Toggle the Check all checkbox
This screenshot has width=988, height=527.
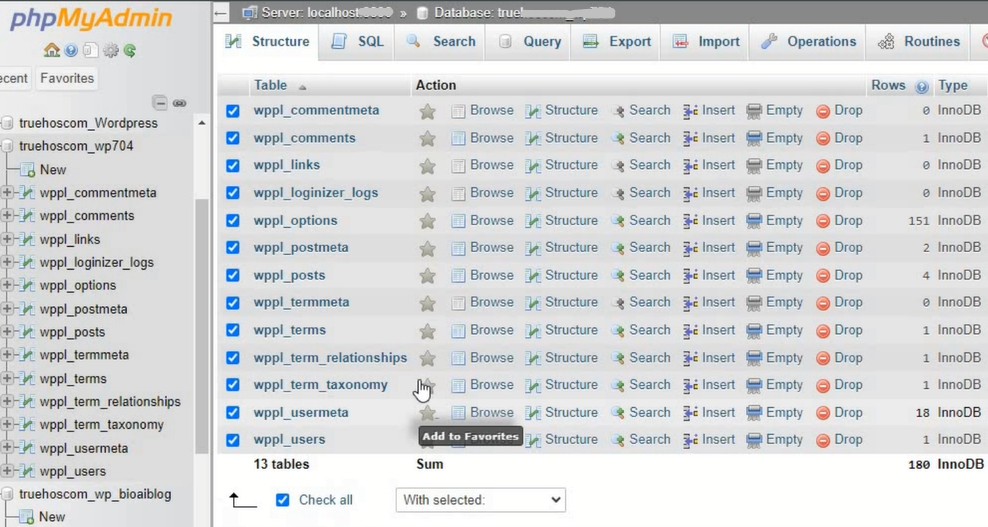(282, 500)
